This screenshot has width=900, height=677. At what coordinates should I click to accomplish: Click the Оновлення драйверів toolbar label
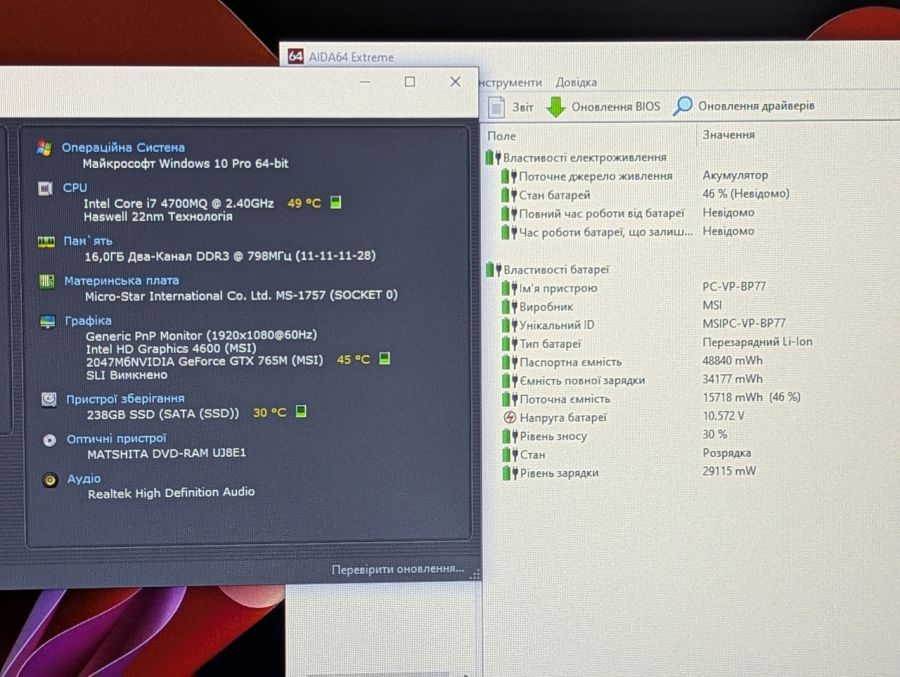pyautogui.click(x=756, y=106)
